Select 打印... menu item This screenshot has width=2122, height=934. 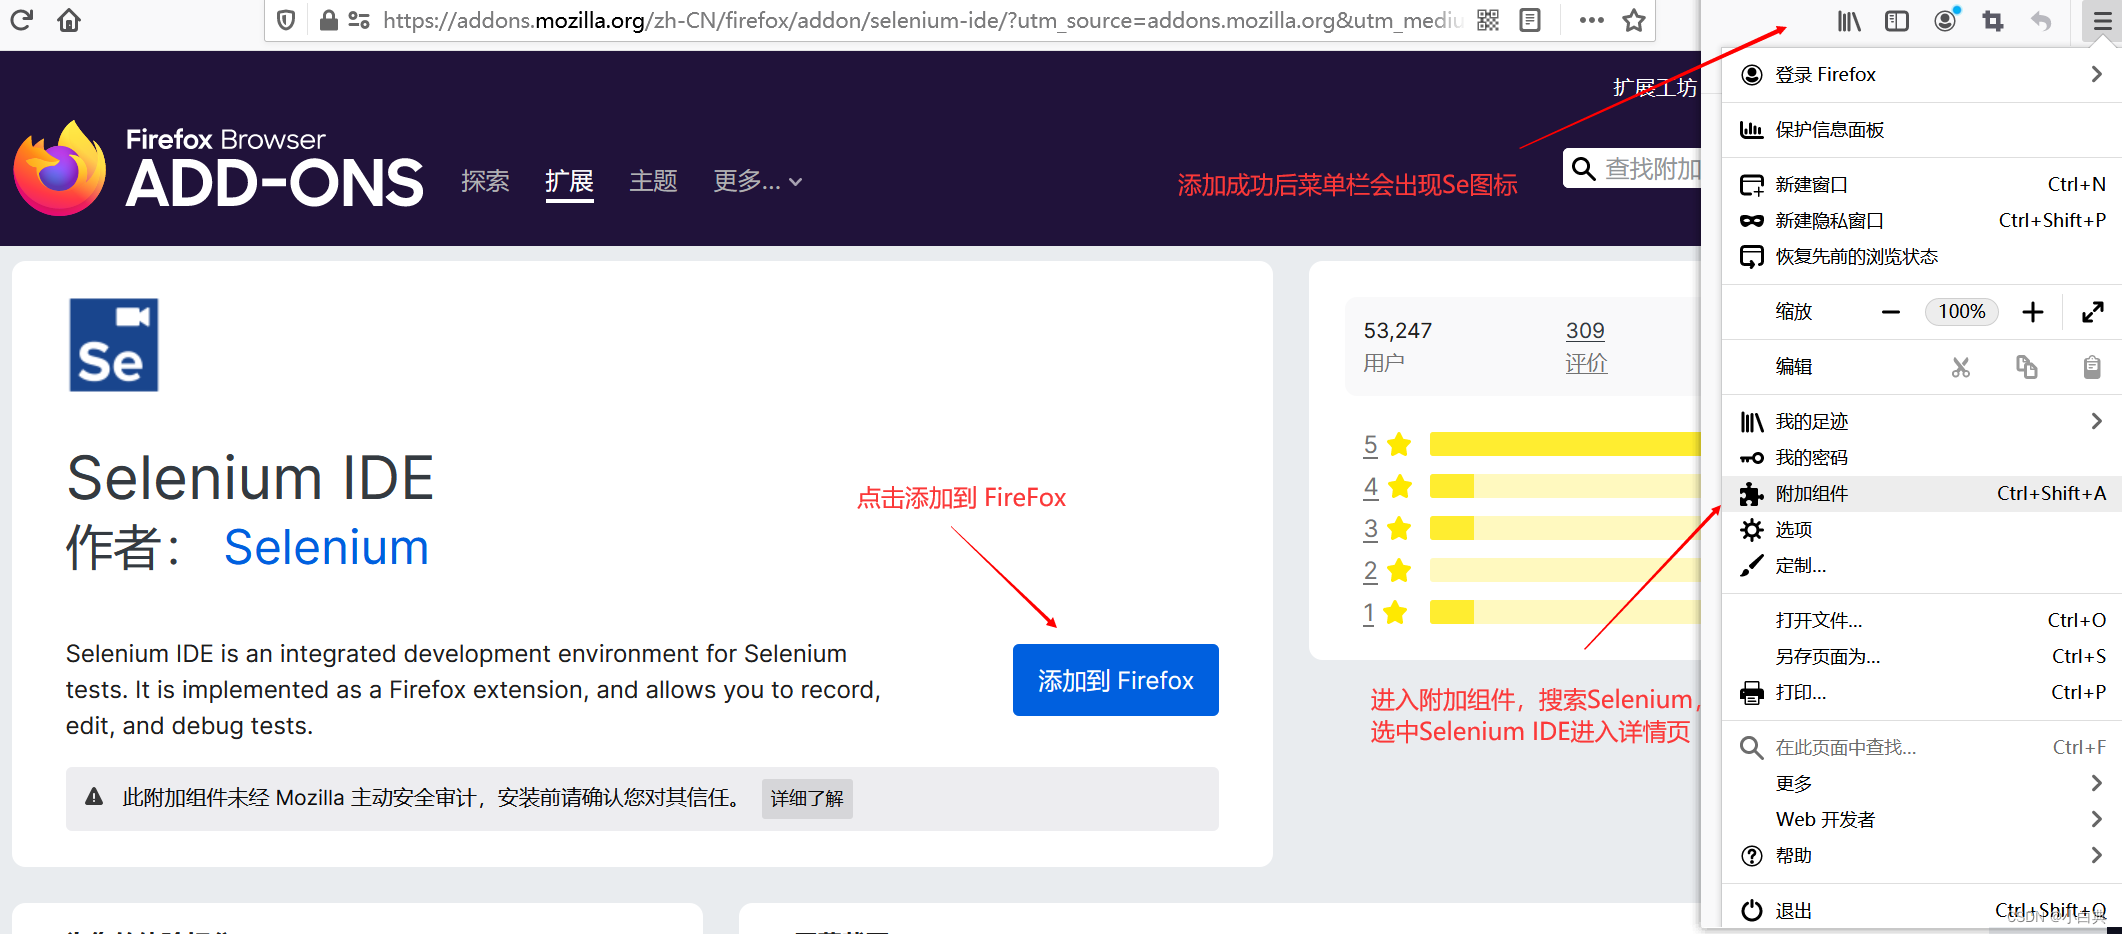click(1921, 693)
